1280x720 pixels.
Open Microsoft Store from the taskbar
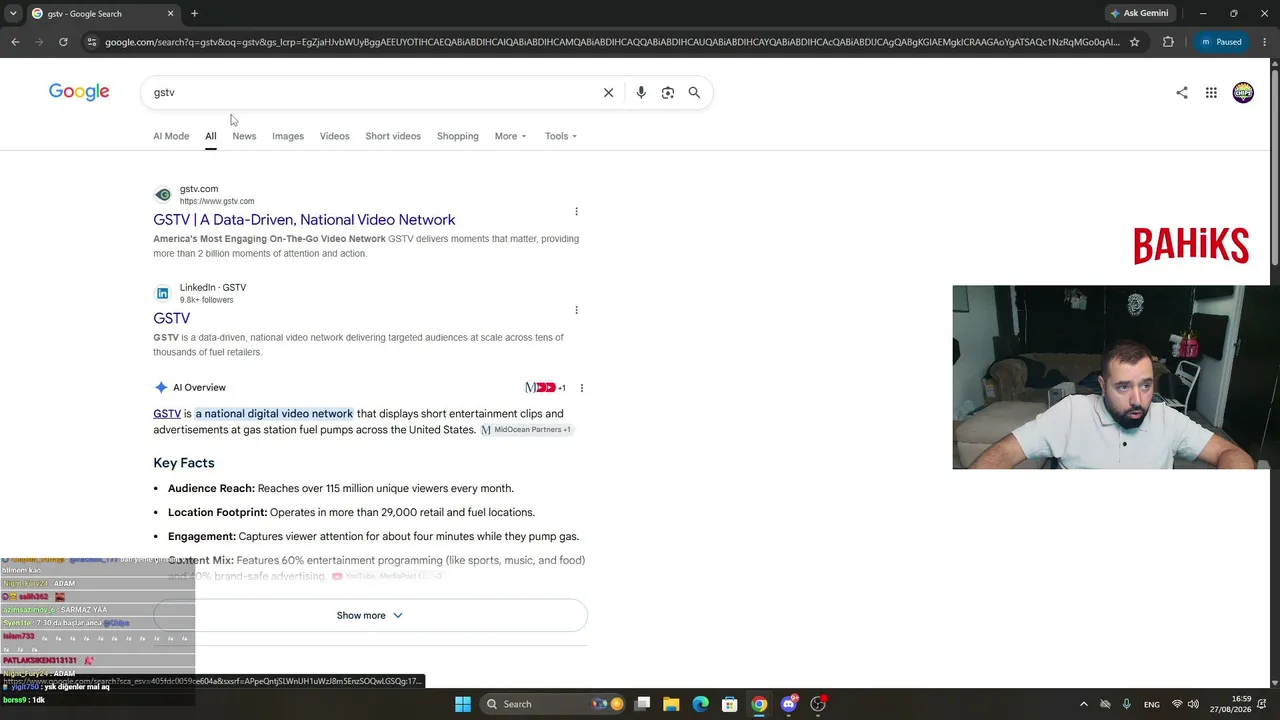pyautogui.click(x=730, y=704)
